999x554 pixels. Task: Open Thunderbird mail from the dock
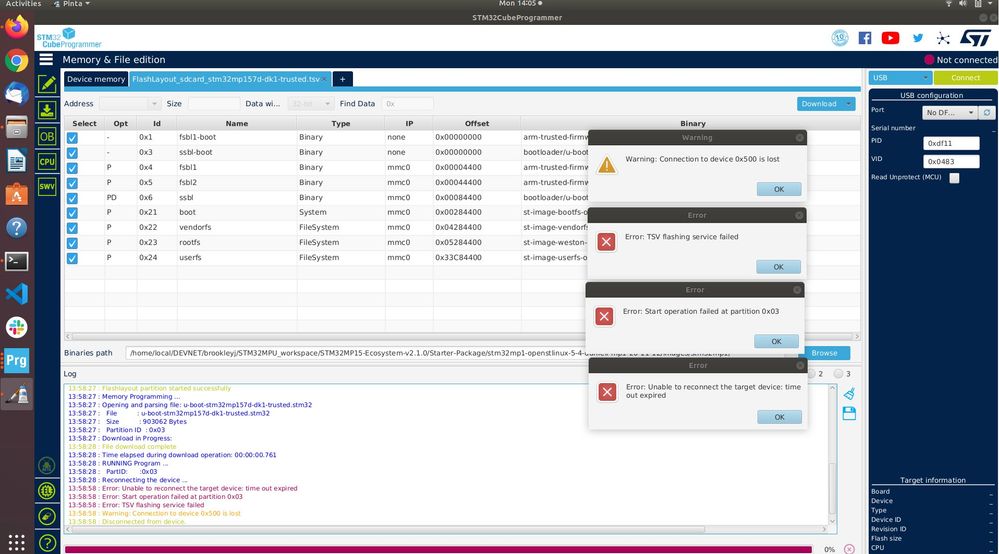coord(17,94)
